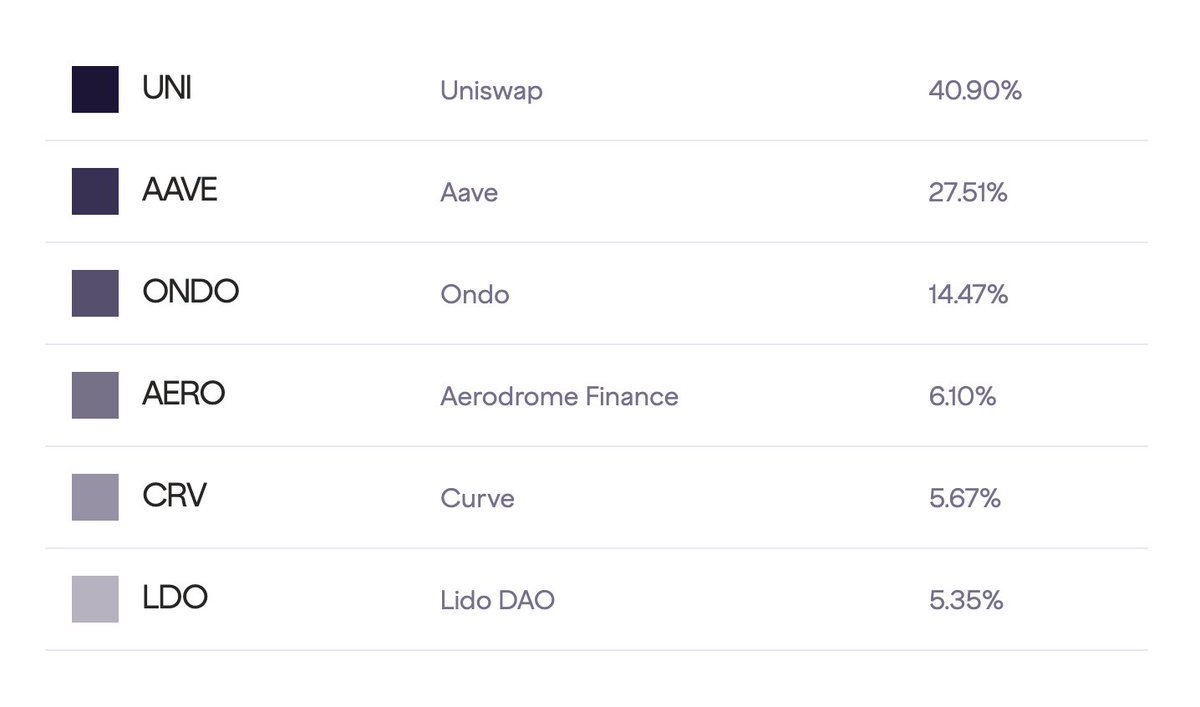Select the 14.47% Ondo weight
1200x707 pixels.
click(968, 295)
